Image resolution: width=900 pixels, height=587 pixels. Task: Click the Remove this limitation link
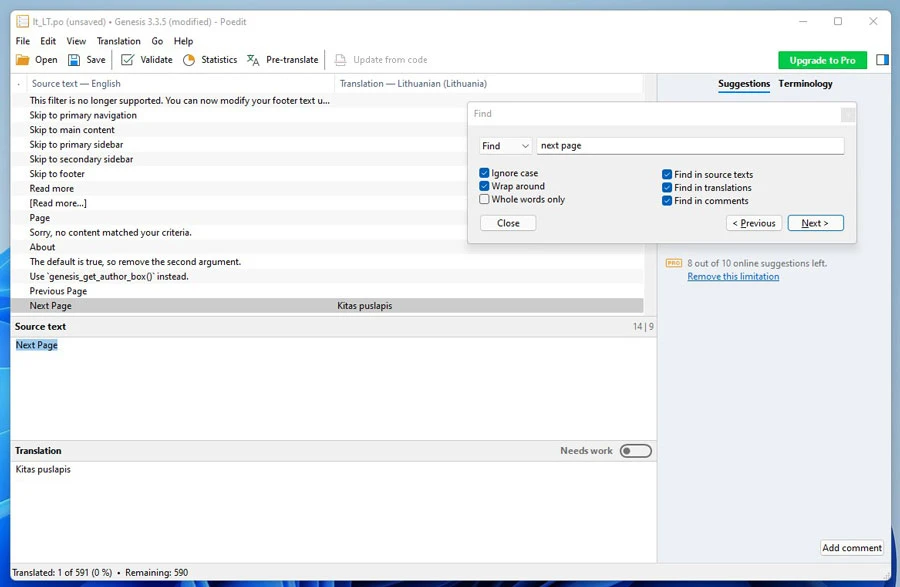733,276
